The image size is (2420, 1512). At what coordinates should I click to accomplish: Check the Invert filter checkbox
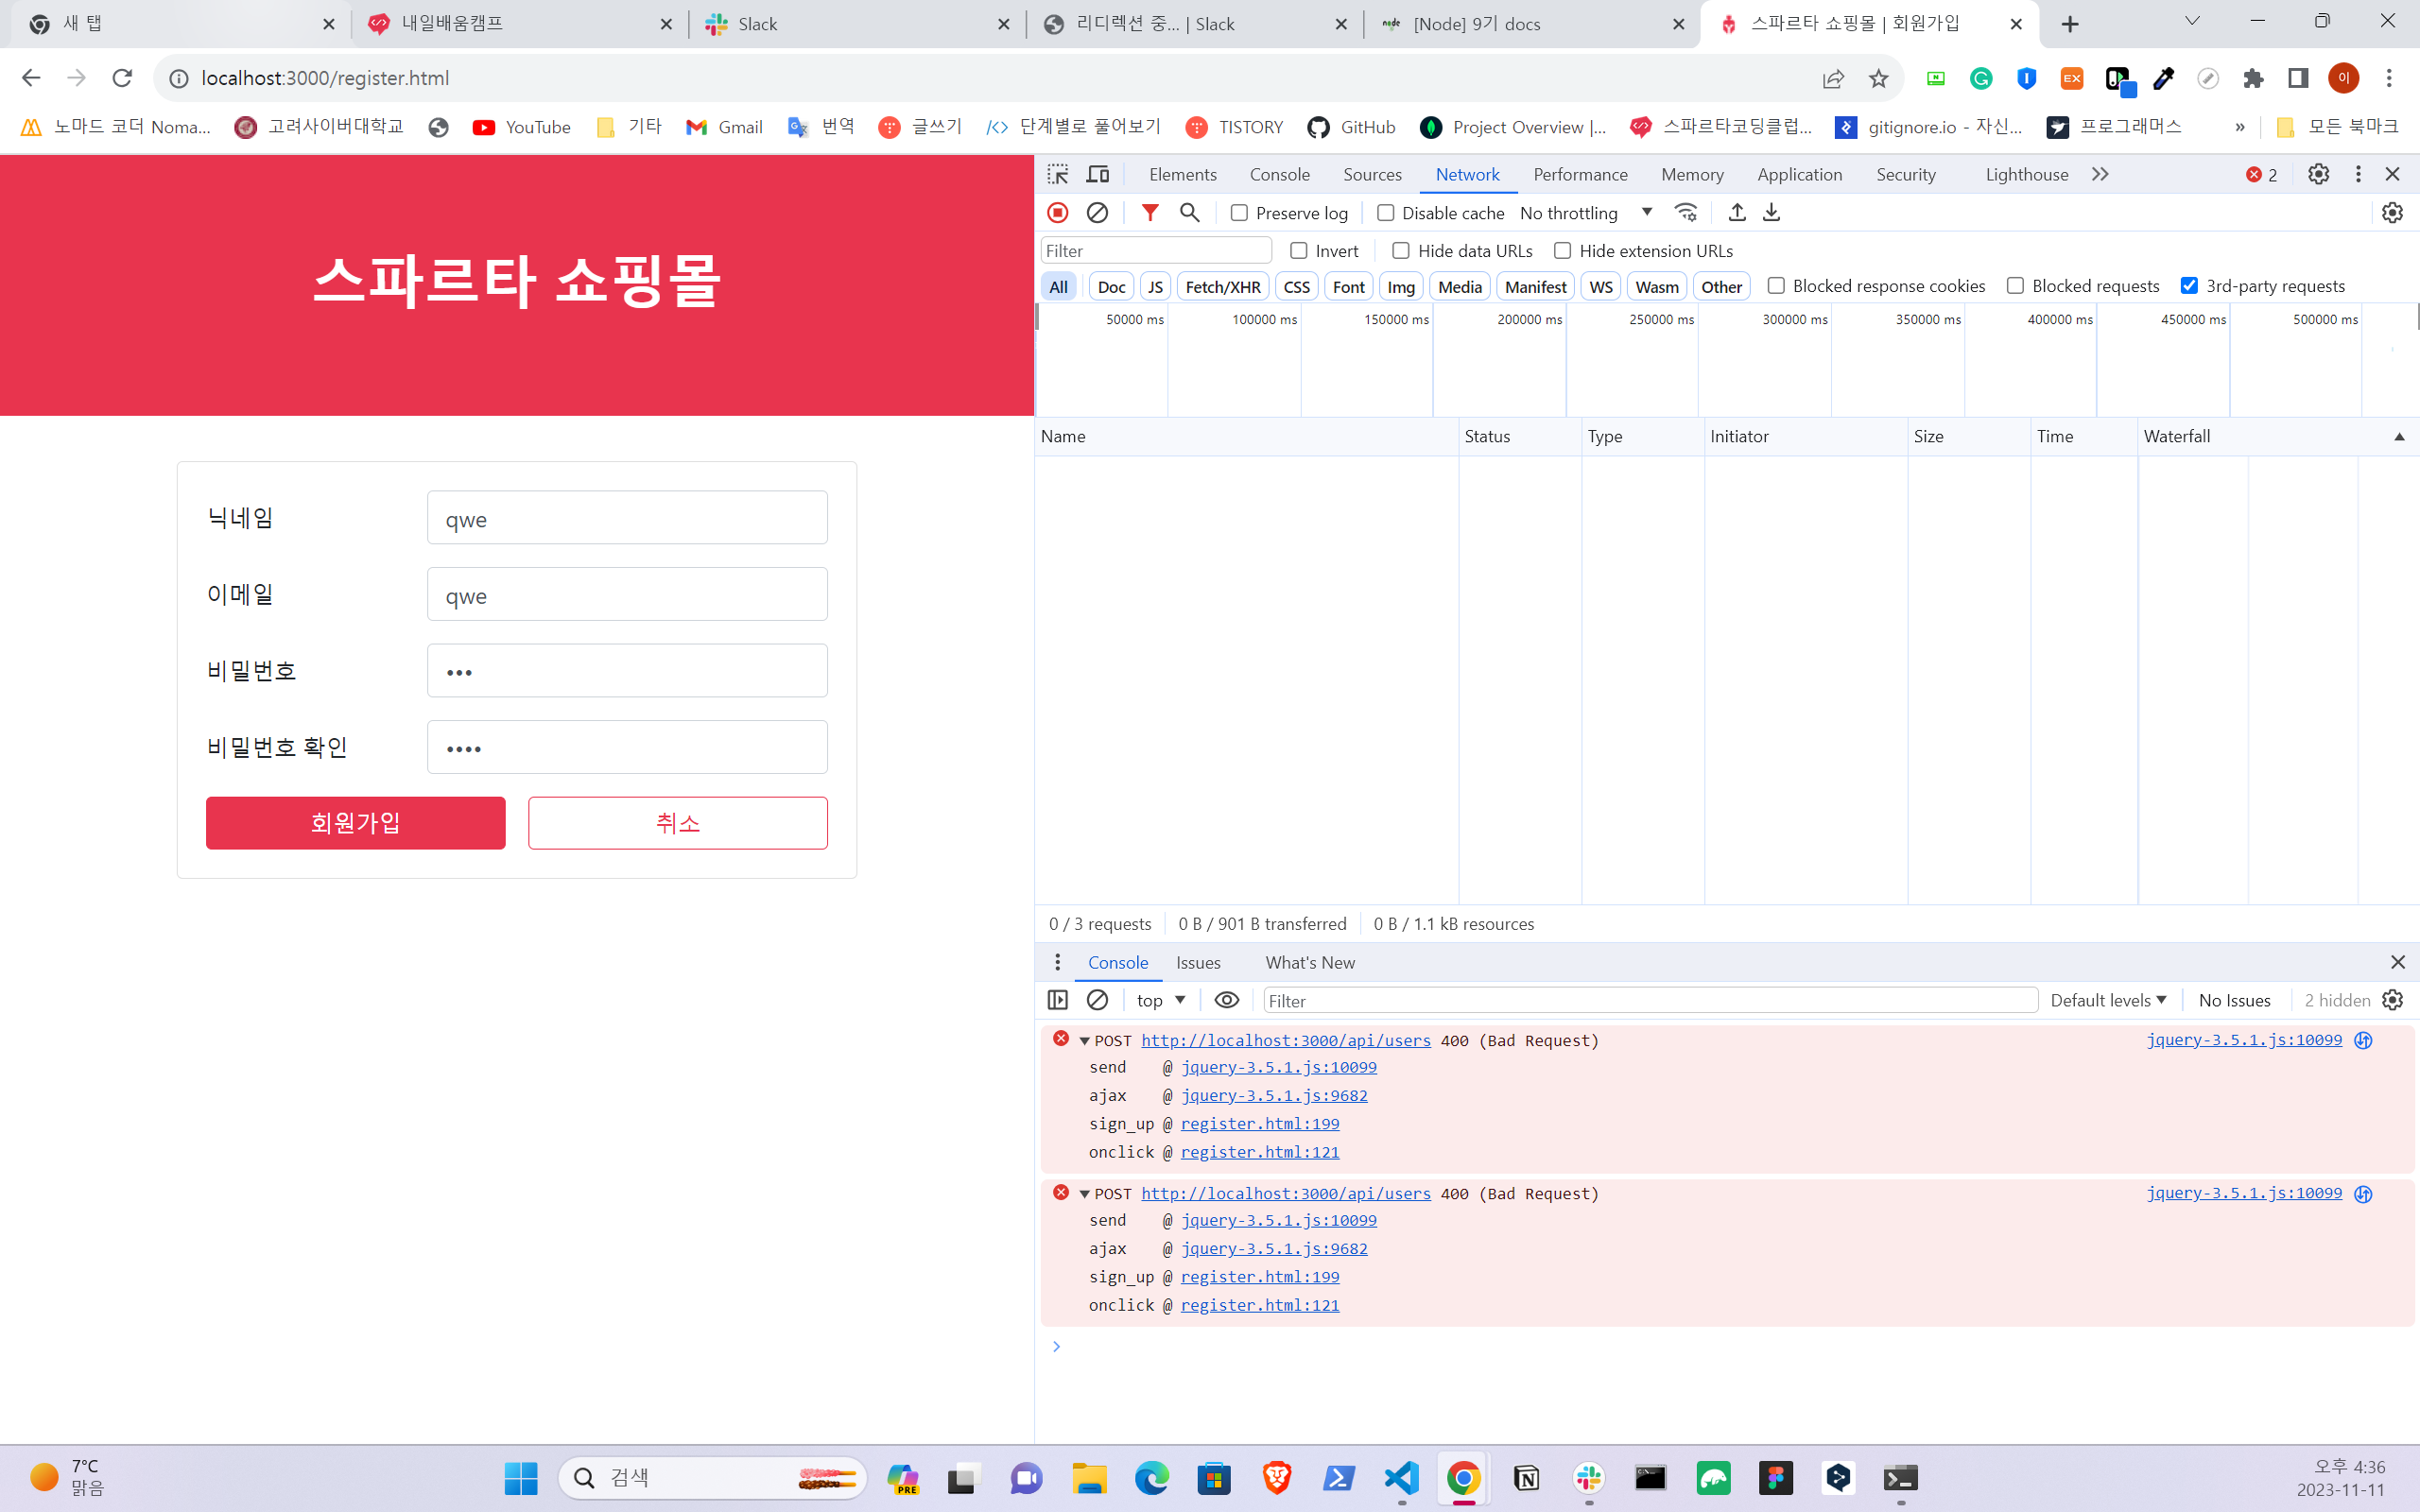click(1299, 250)
